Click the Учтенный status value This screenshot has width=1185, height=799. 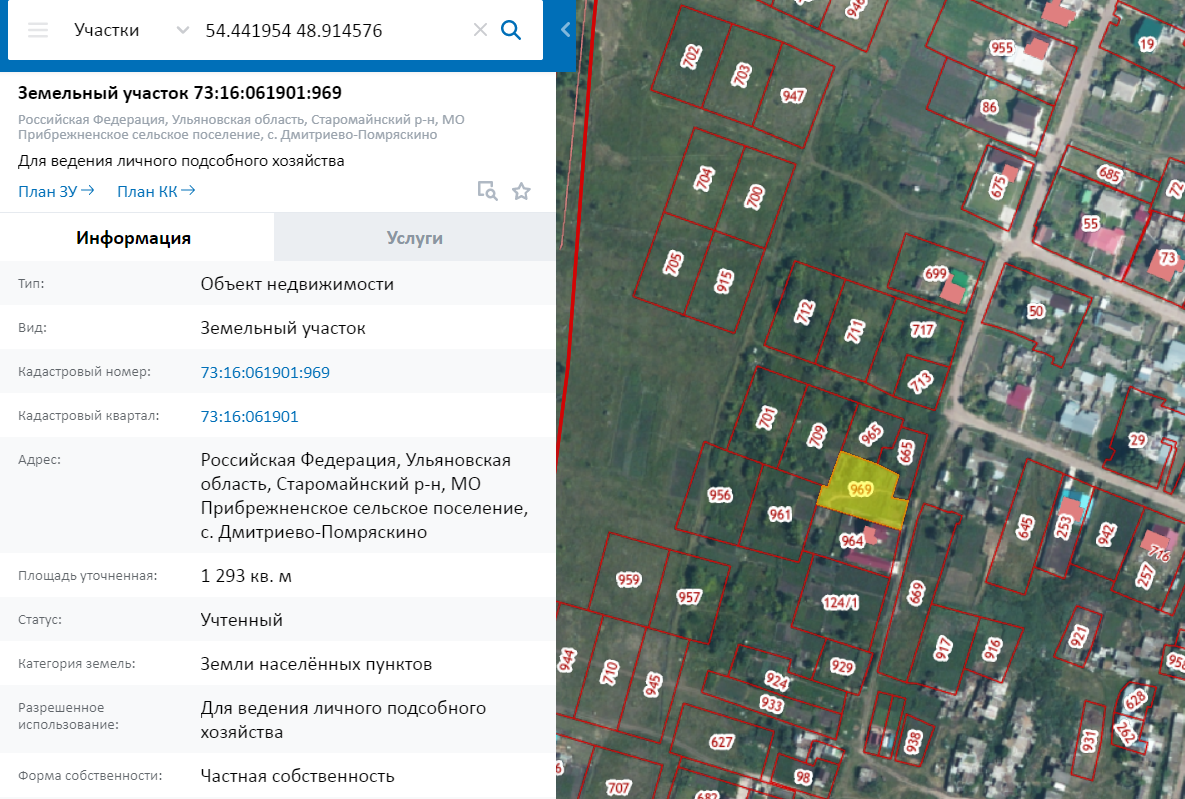click(x=241, y=620)
